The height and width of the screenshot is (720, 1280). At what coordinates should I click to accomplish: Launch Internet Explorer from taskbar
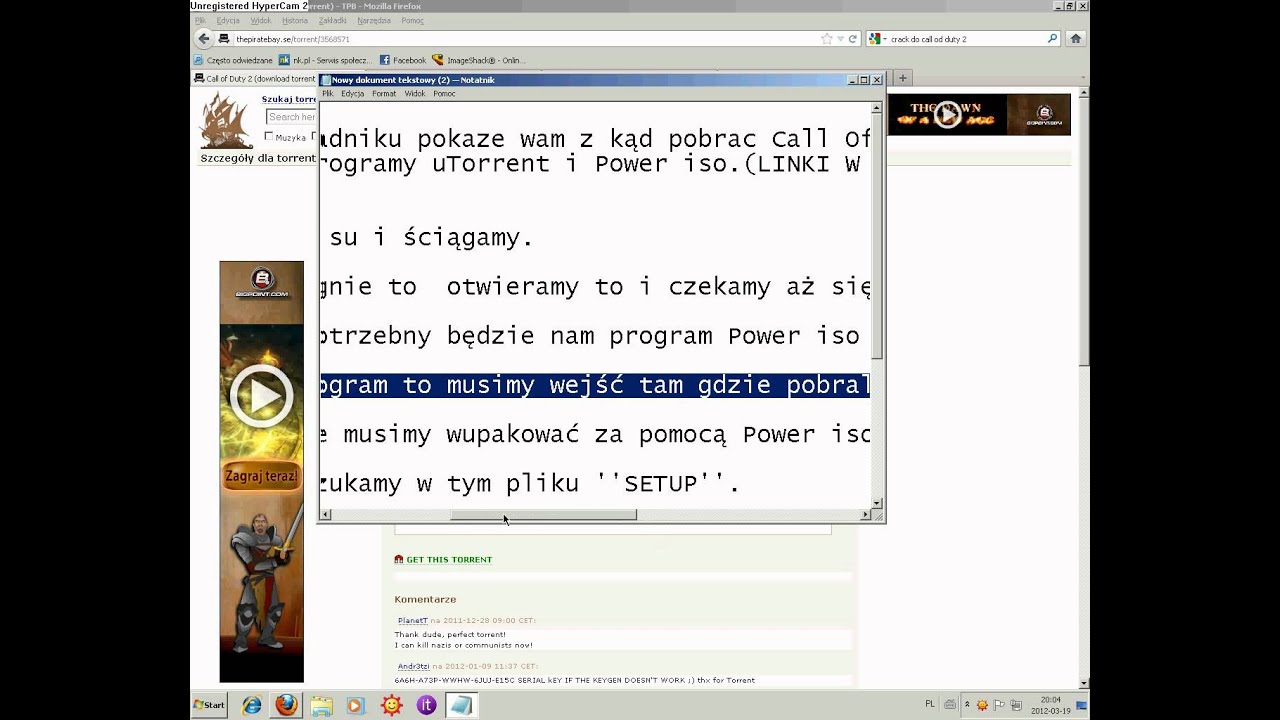(x=252, y=705)
